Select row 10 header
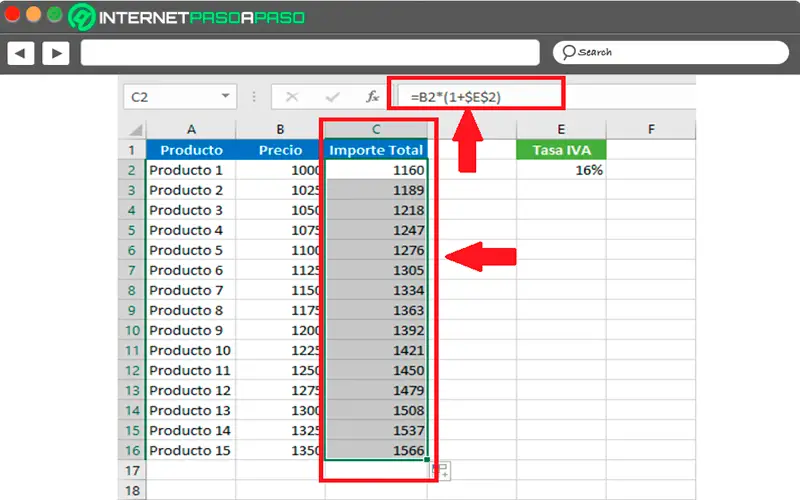The image size is (800, 500). click(x=132, y=330)
